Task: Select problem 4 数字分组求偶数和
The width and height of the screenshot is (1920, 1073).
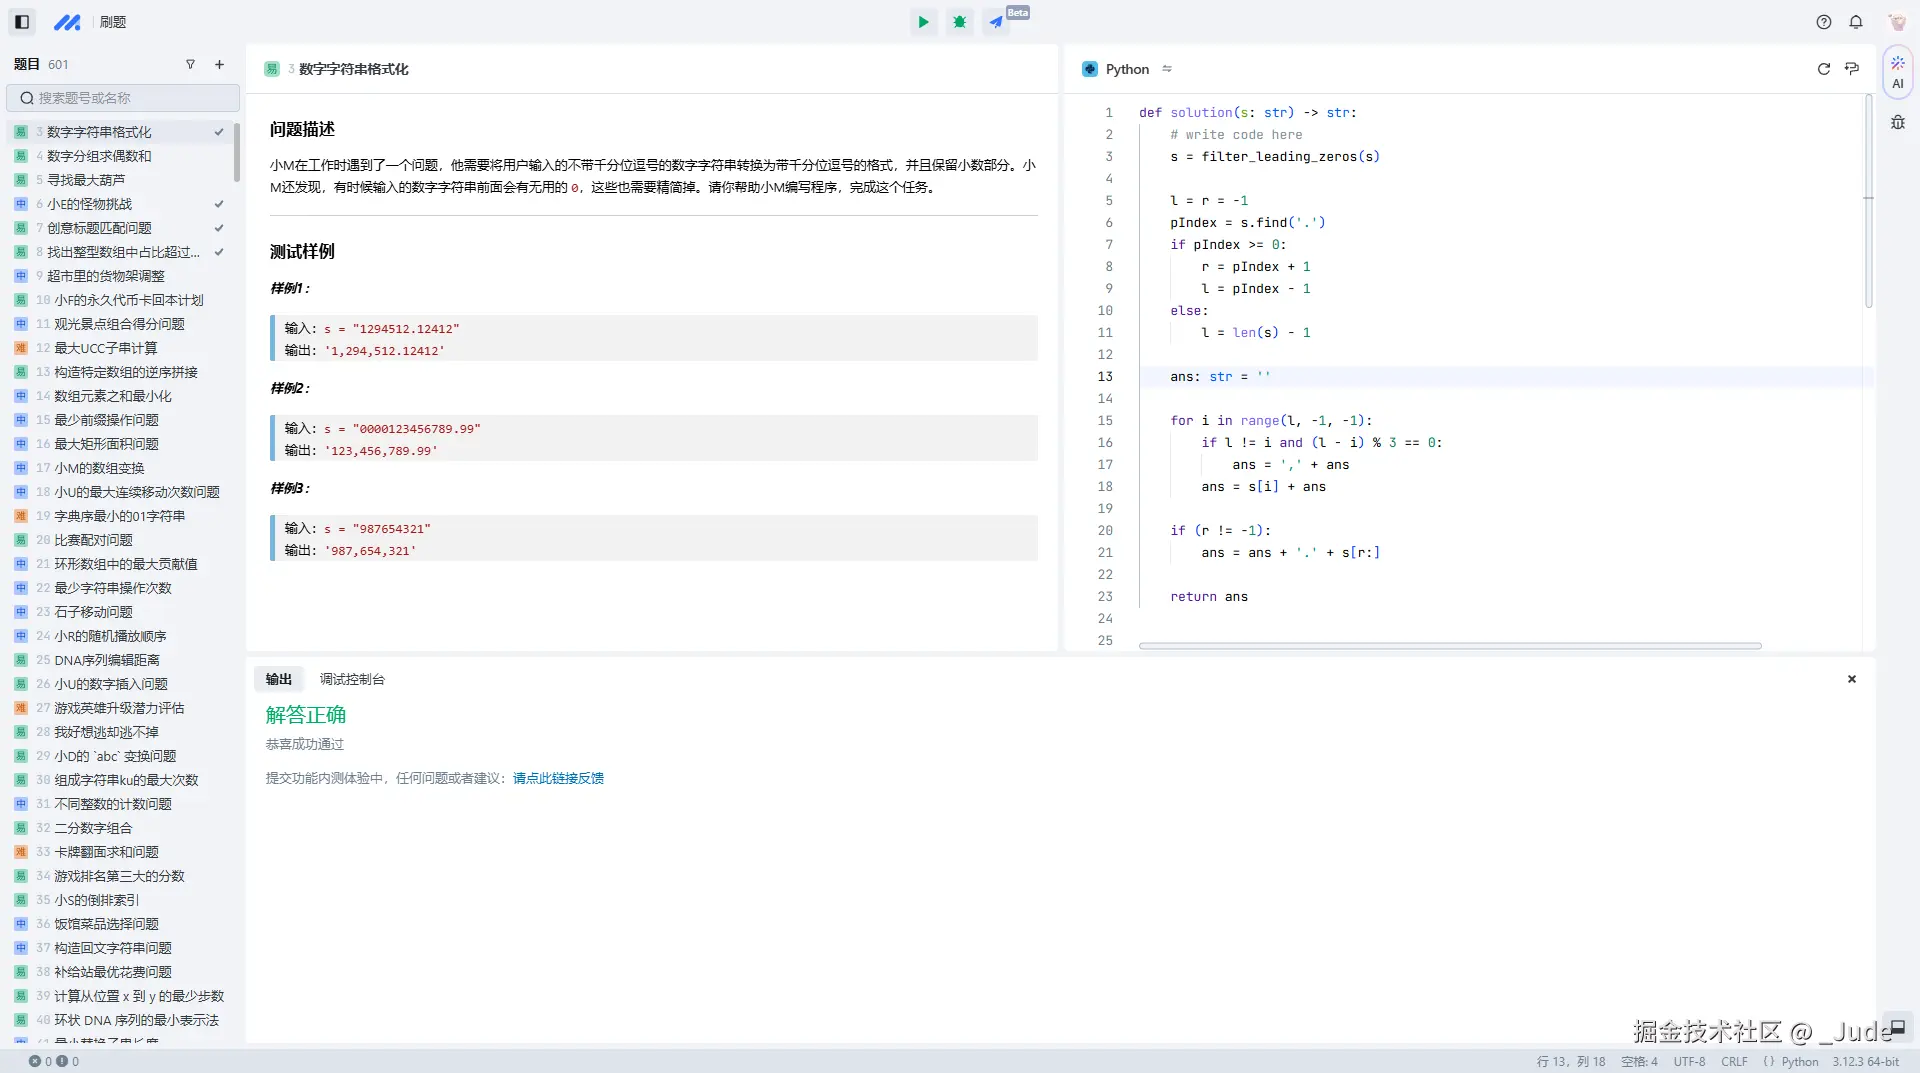Action: click(120, 156)
